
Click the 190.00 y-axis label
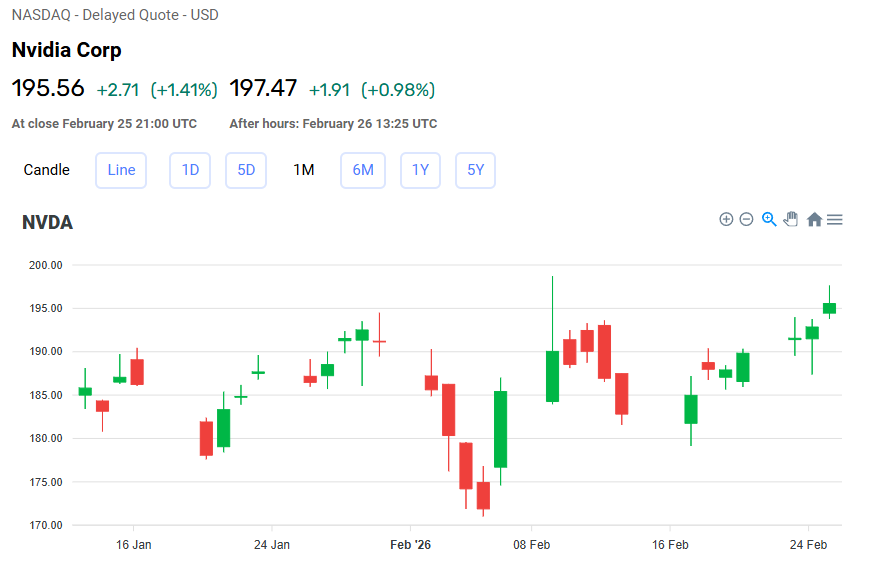46,351
